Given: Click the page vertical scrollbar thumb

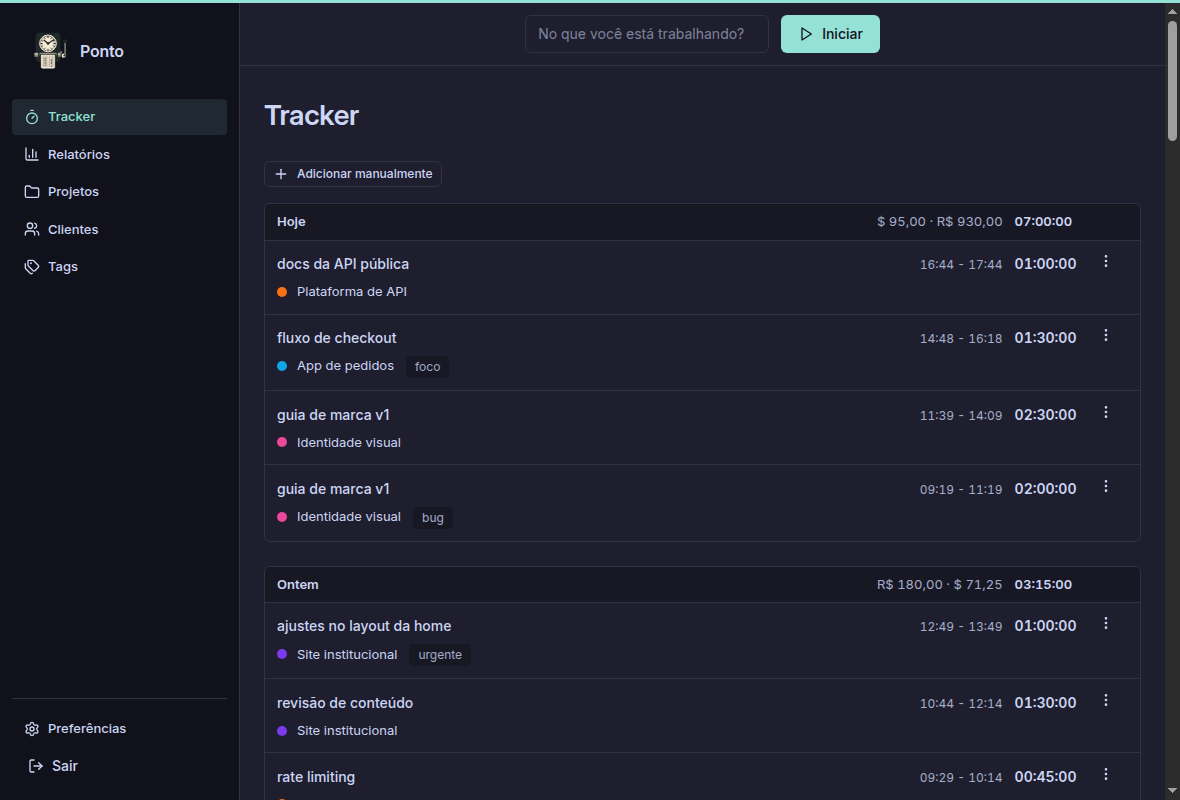Looking at the screenshot, I should [x=1172, y=81].
